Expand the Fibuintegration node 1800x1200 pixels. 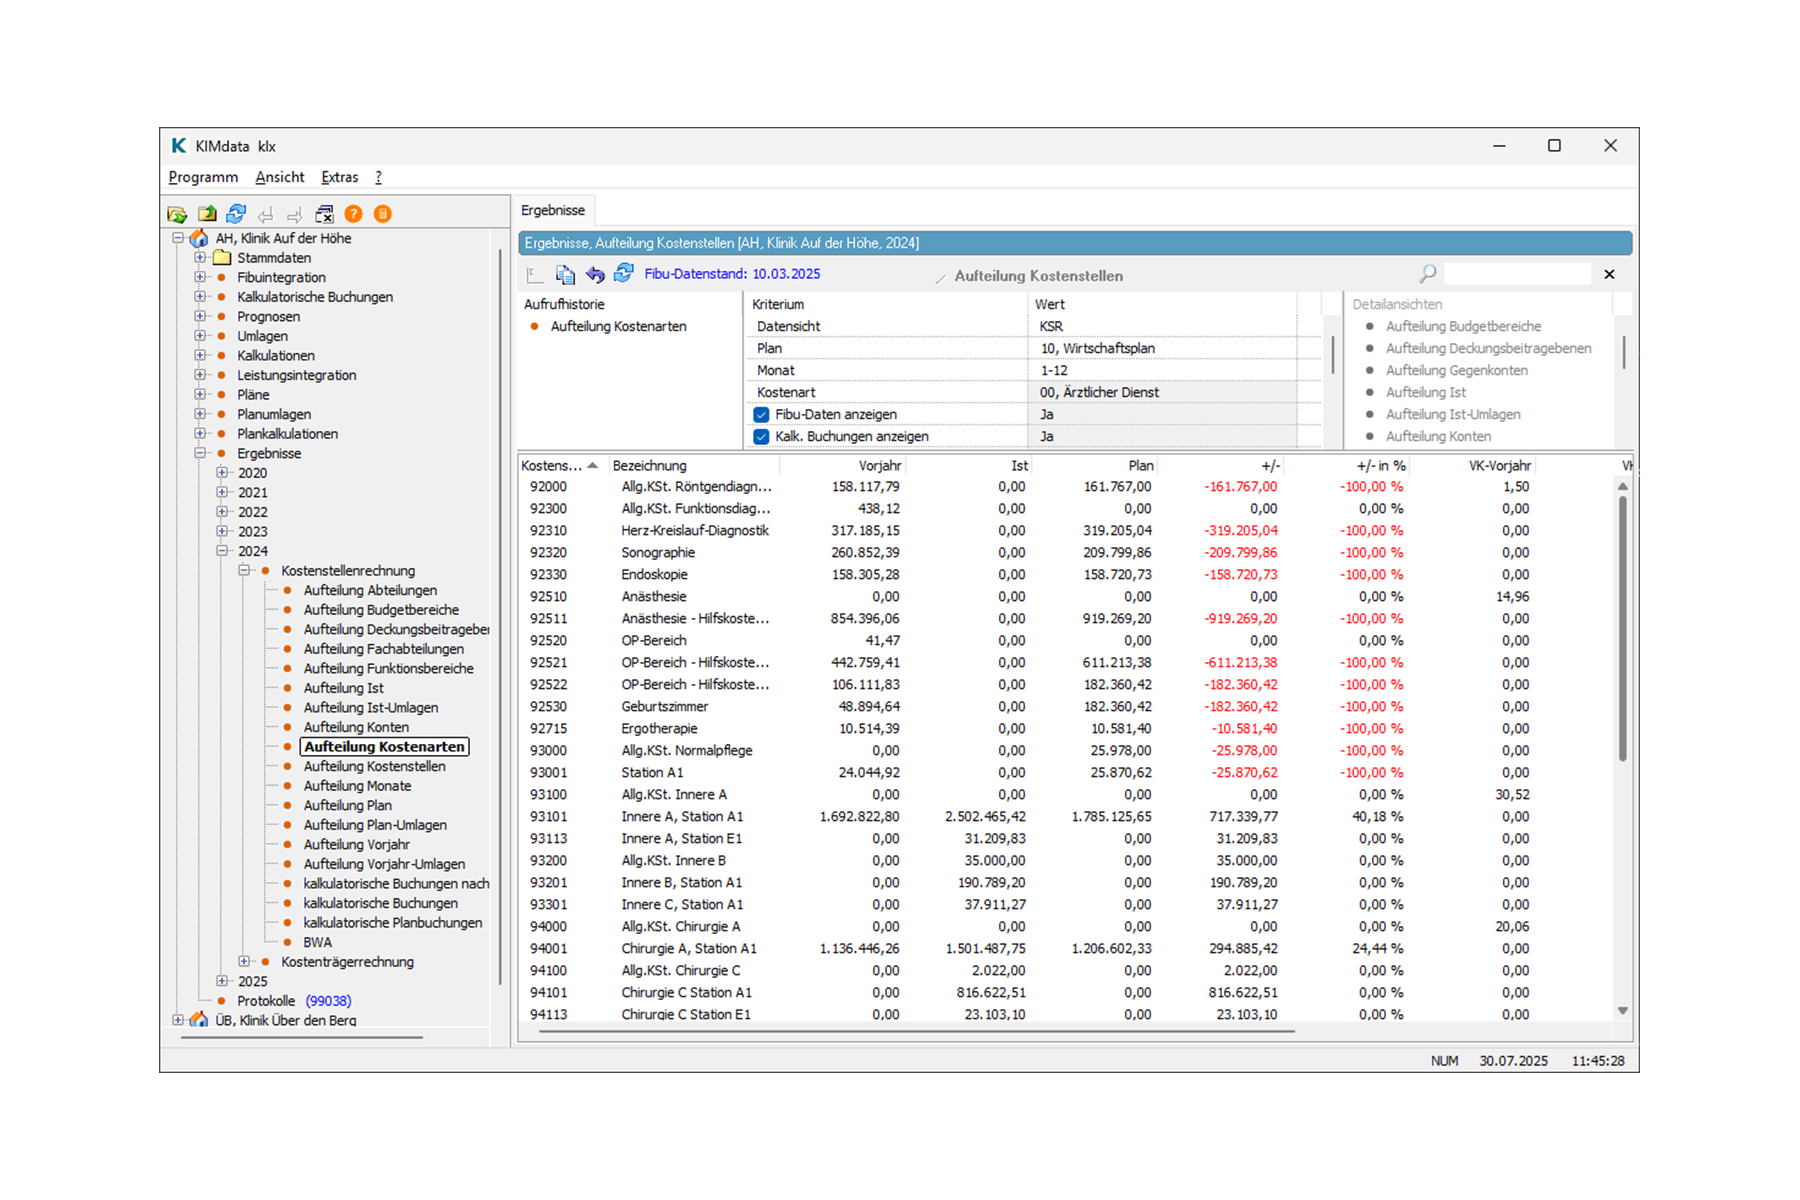pyautogui.click(x=200, y=277)
